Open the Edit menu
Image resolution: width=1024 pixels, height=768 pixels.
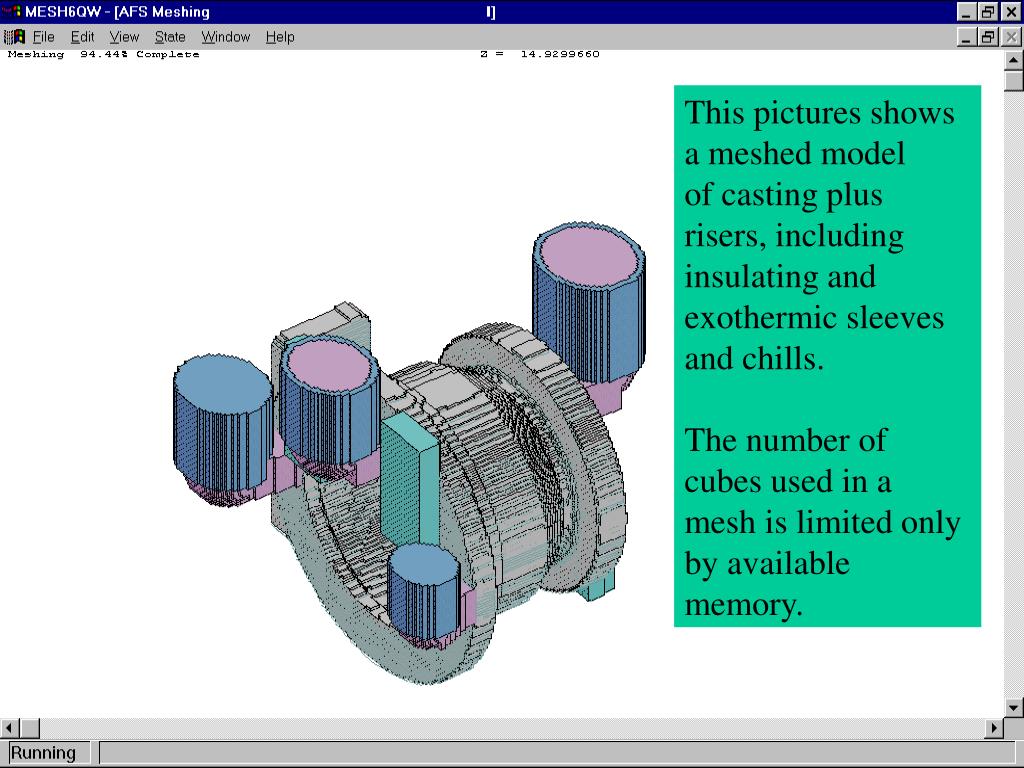pos(82,37)
